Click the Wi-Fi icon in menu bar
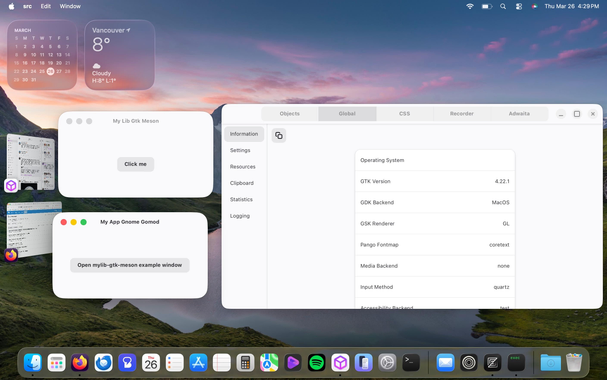 470,6
